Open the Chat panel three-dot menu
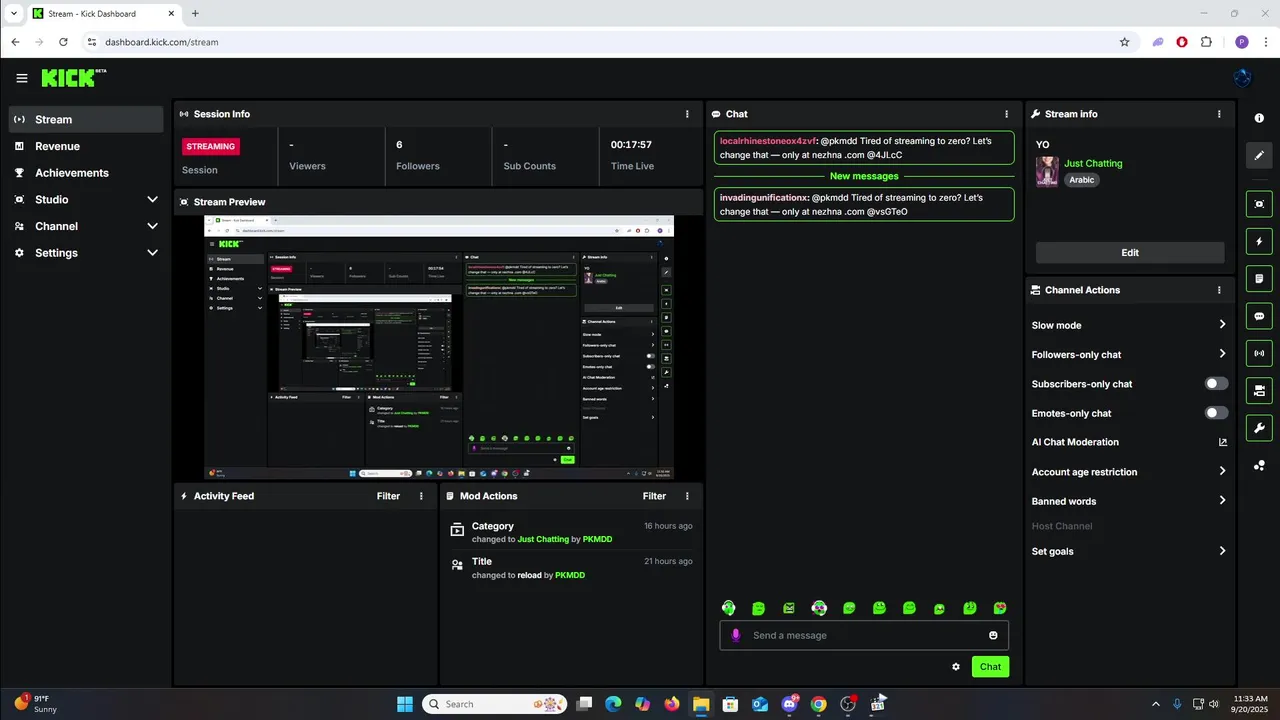This screenshot has height=720, width=1280. coord(1006,114)
